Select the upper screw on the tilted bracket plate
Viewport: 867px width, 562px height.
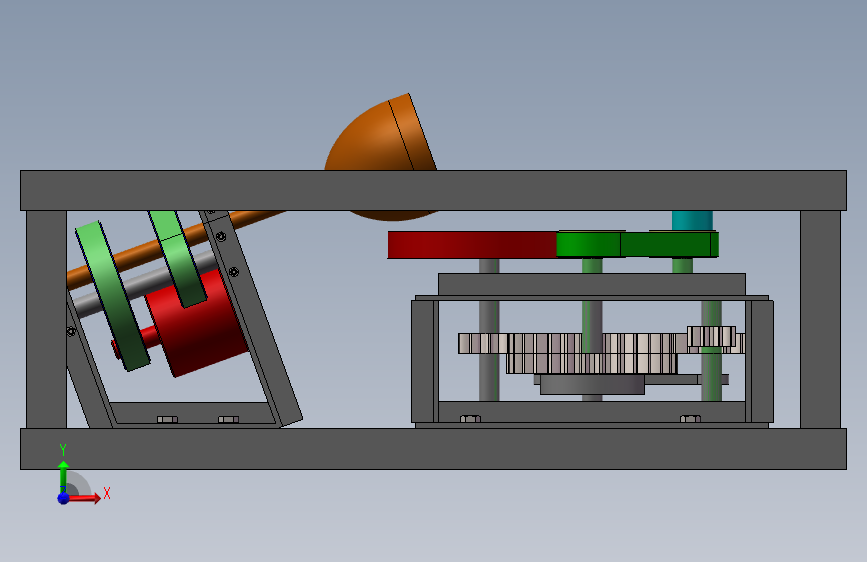[221, 237]
